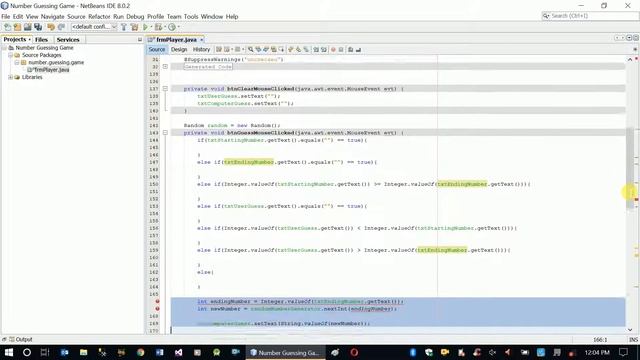640x360 pixels.
Task: Click the Find Previous Occurrence icon
Action: click(x=258, y=49)
